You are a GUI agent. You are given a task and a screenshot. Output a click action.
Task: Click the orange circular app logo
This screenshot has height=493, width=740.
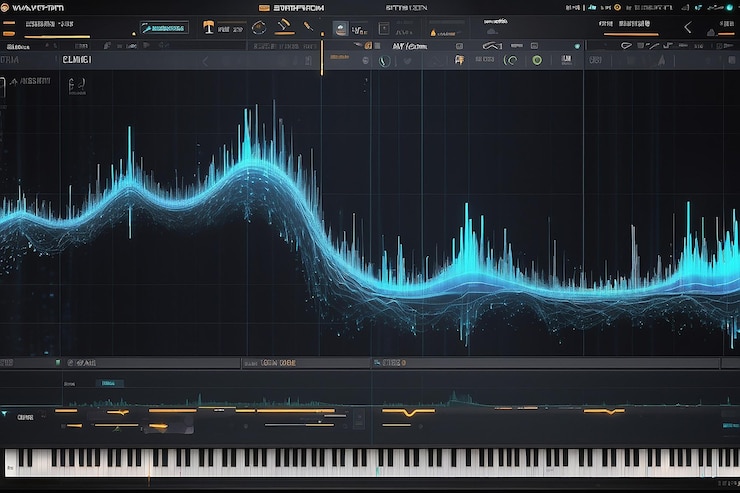pyautogui.click(x=5, y=8)
